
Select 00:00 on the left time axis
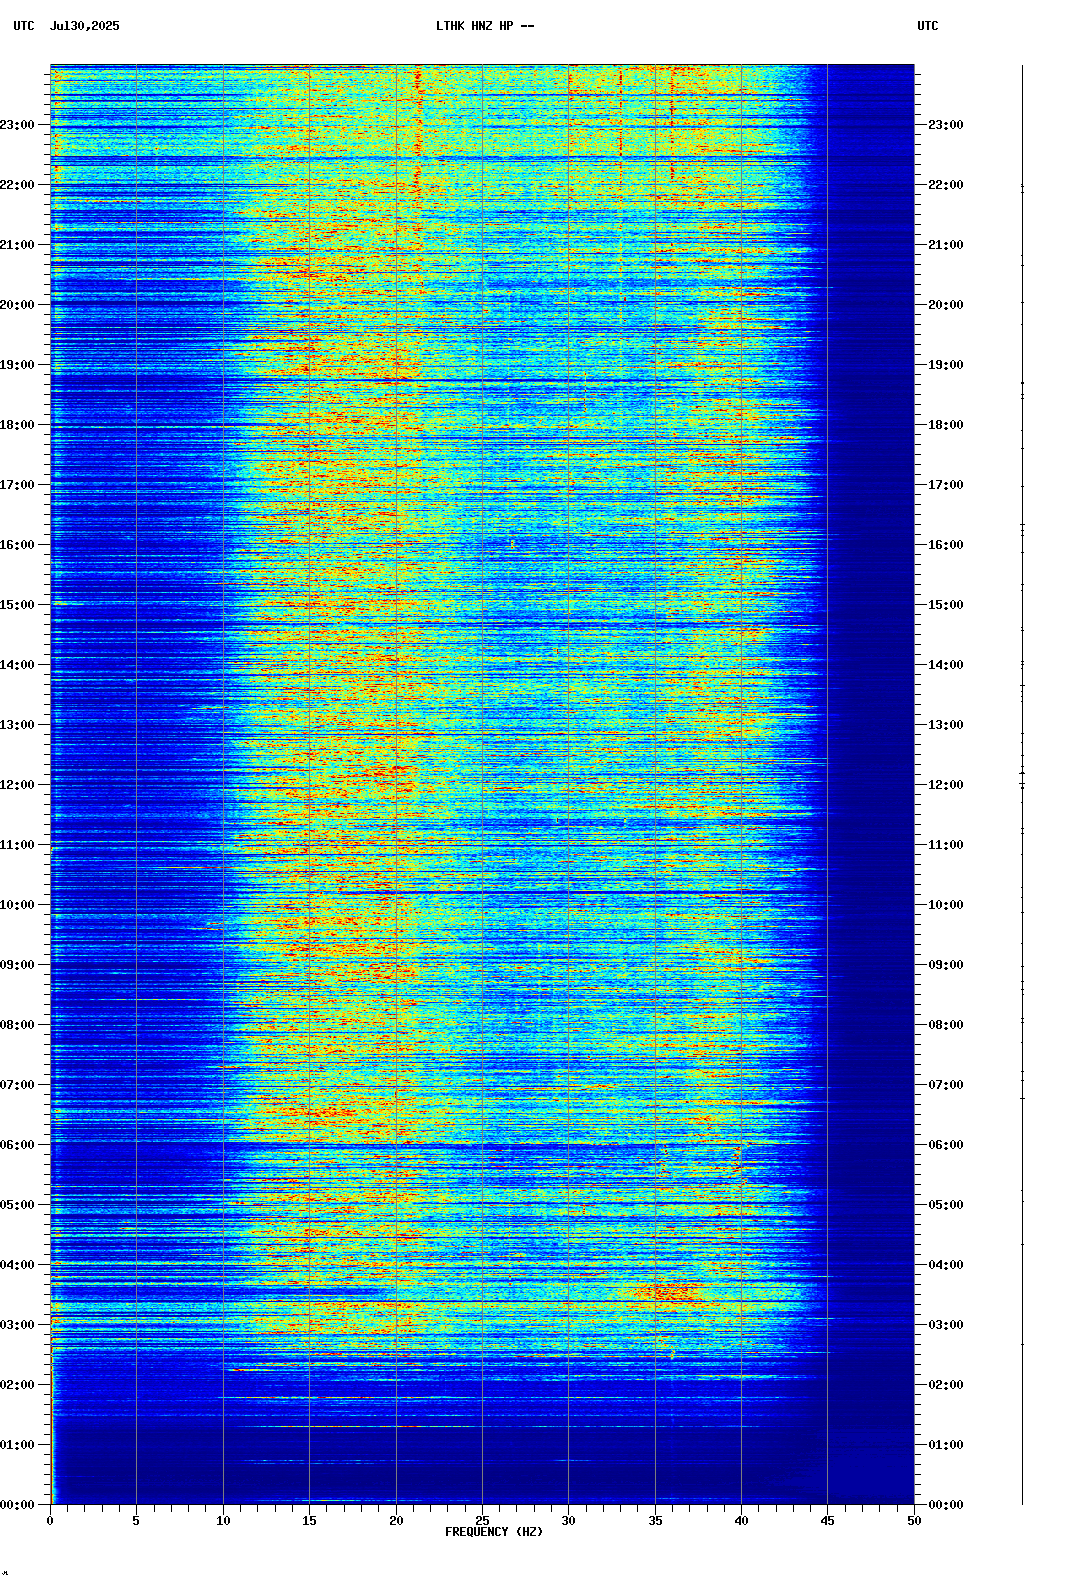pos(17,1505)
